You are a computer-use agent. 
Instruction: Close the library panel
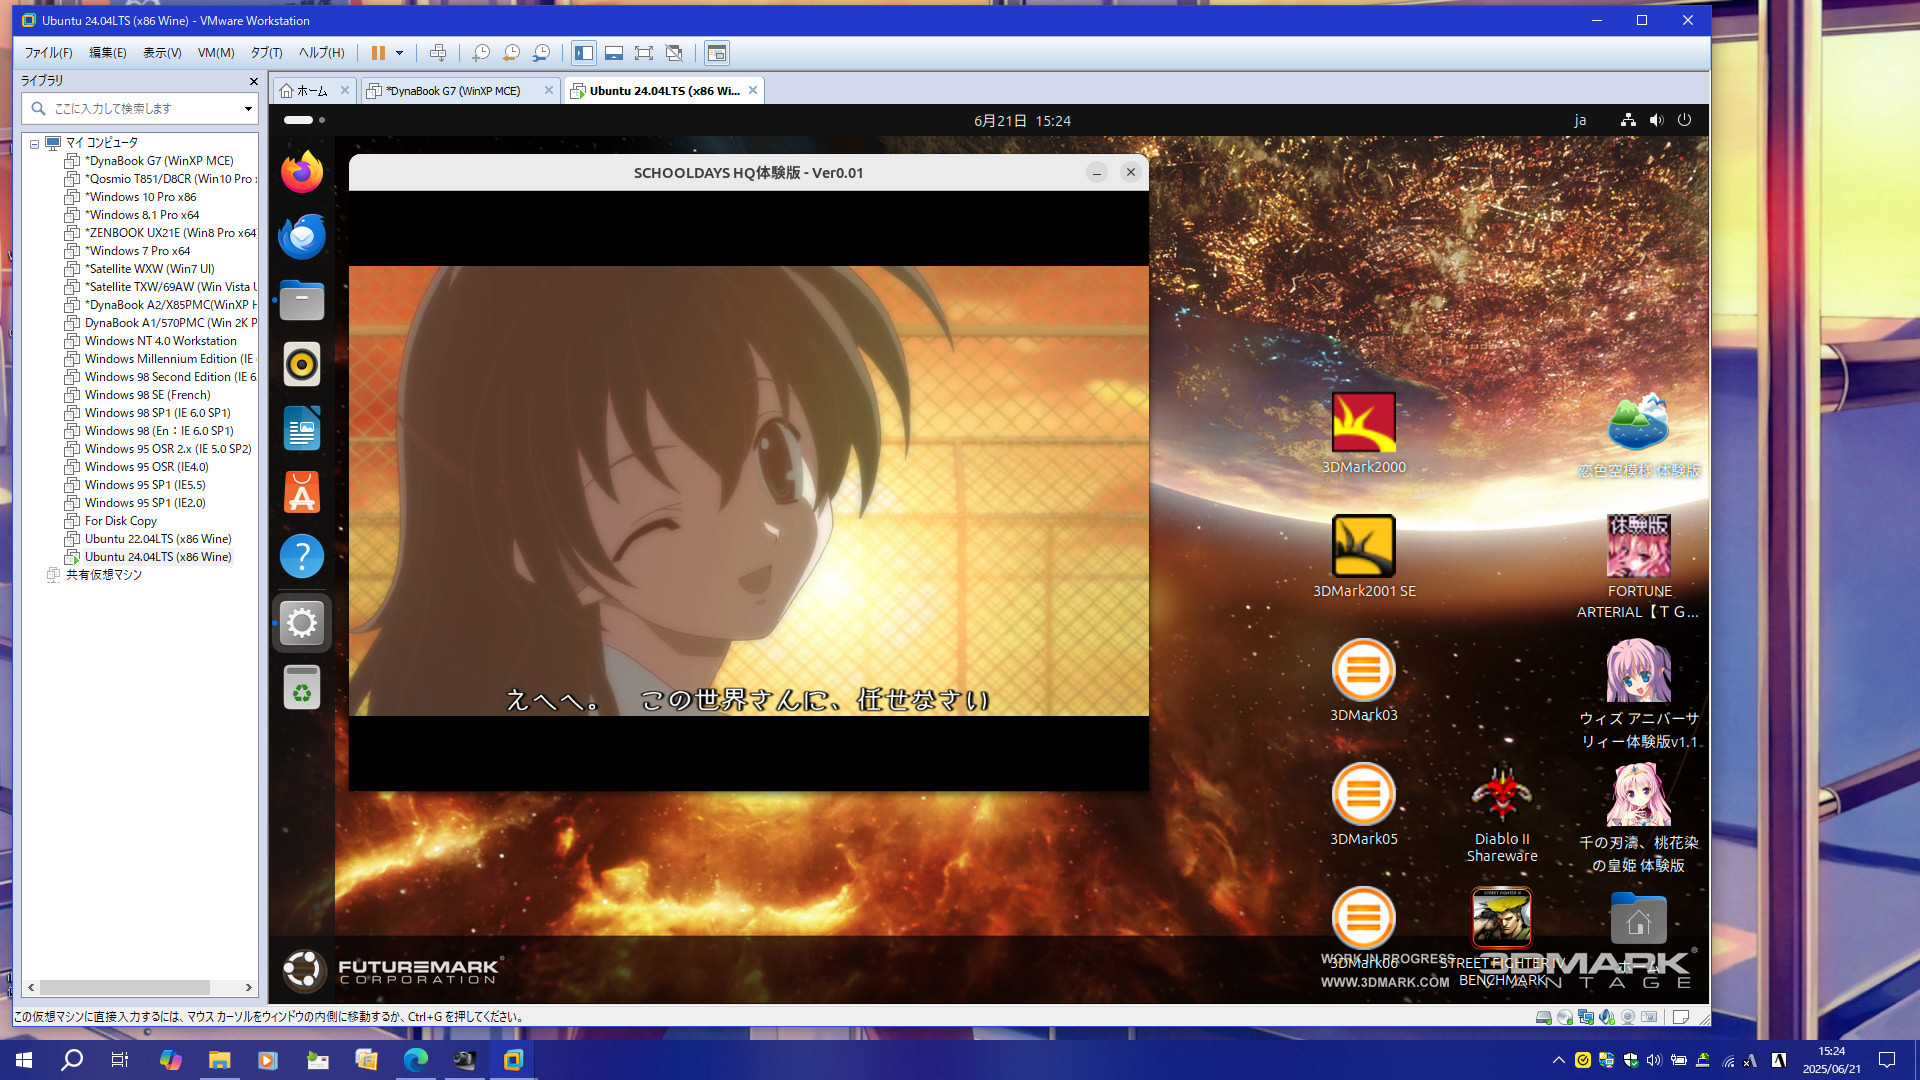point(253,81)
